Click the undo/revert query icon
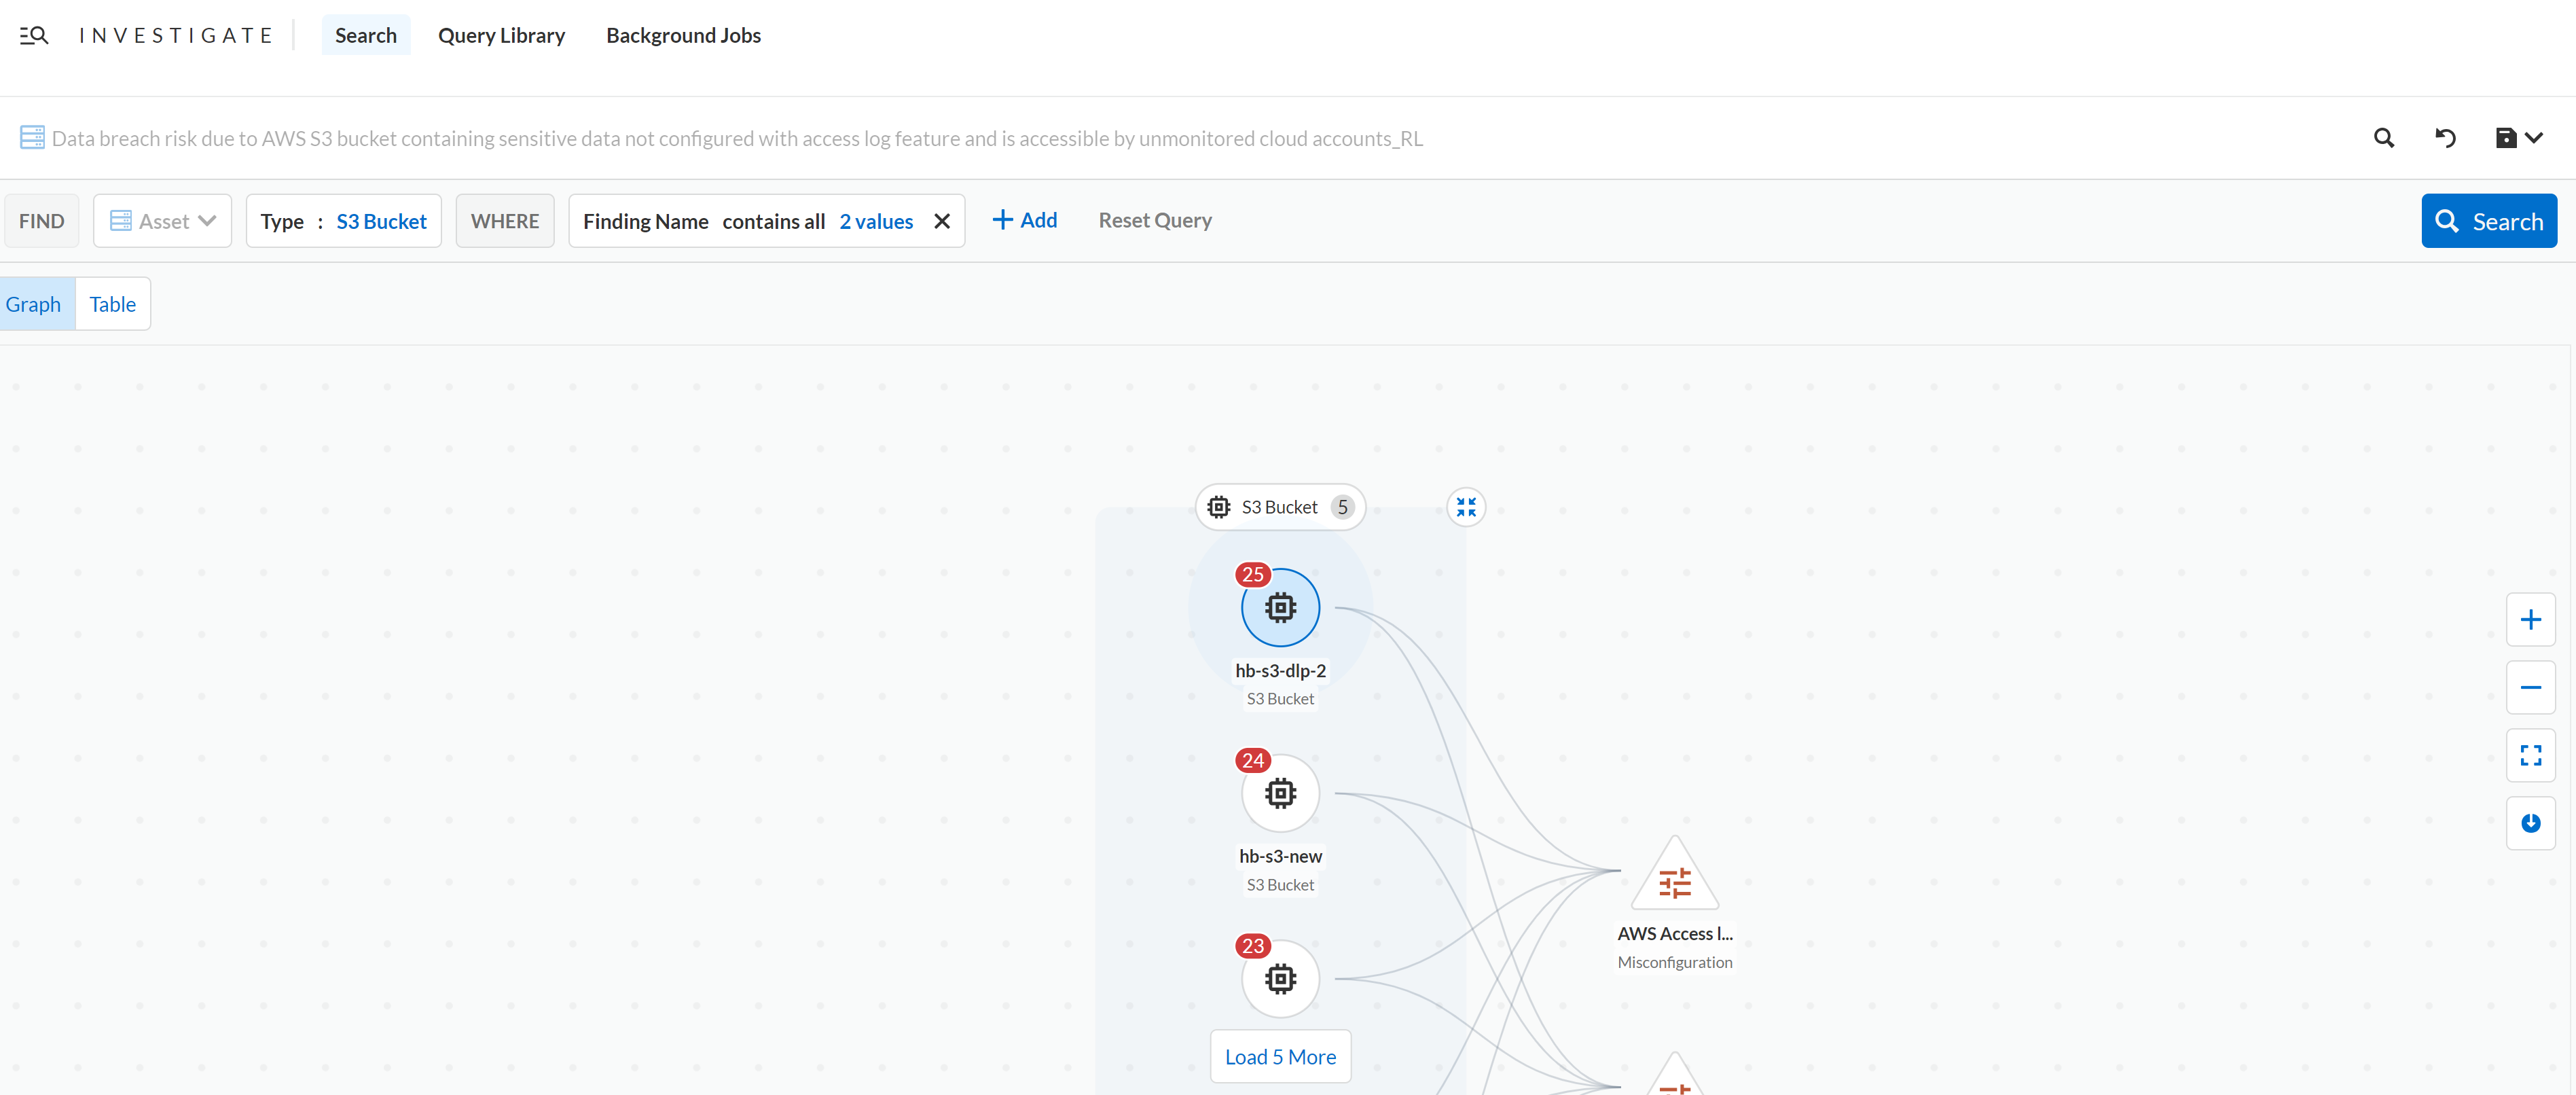 pos(2445,138)
